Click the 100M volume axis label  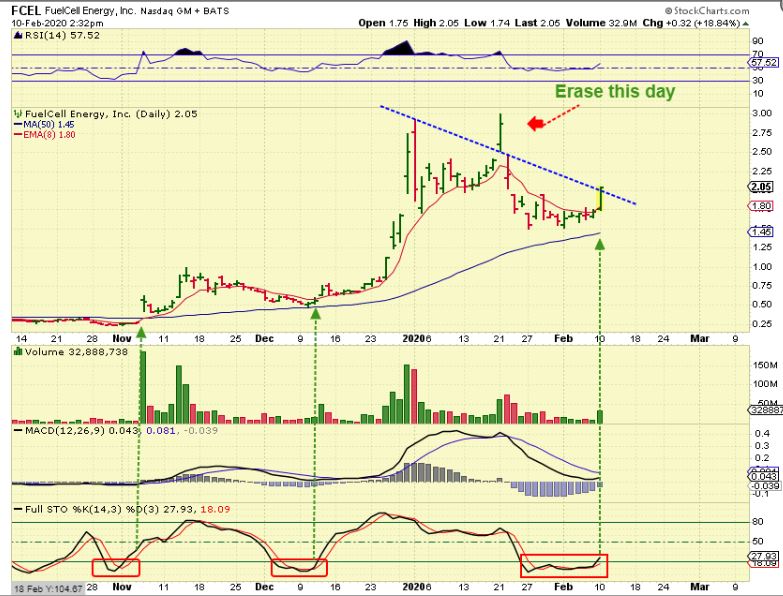point(765,384)
